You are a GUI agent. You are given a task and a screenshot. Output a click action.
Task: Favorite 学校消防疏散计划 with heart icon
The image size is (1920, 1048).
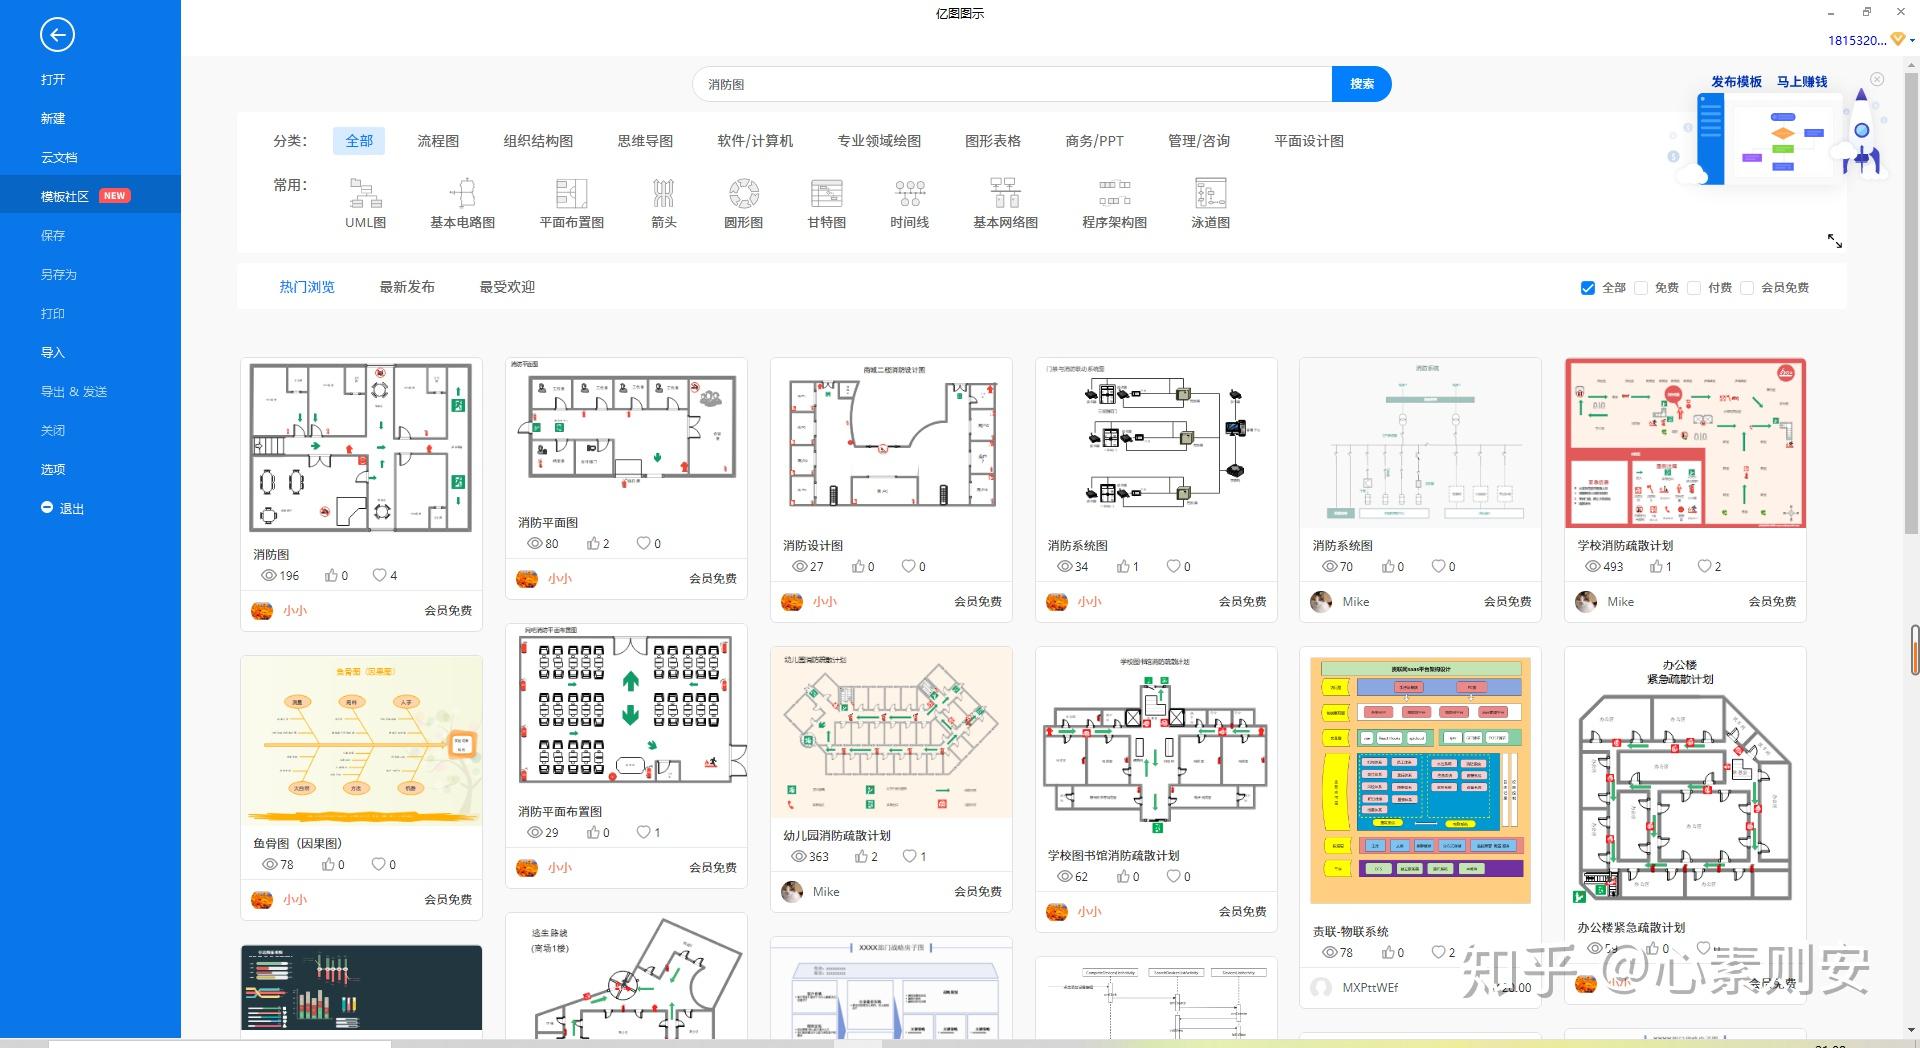click(1704, 566)
